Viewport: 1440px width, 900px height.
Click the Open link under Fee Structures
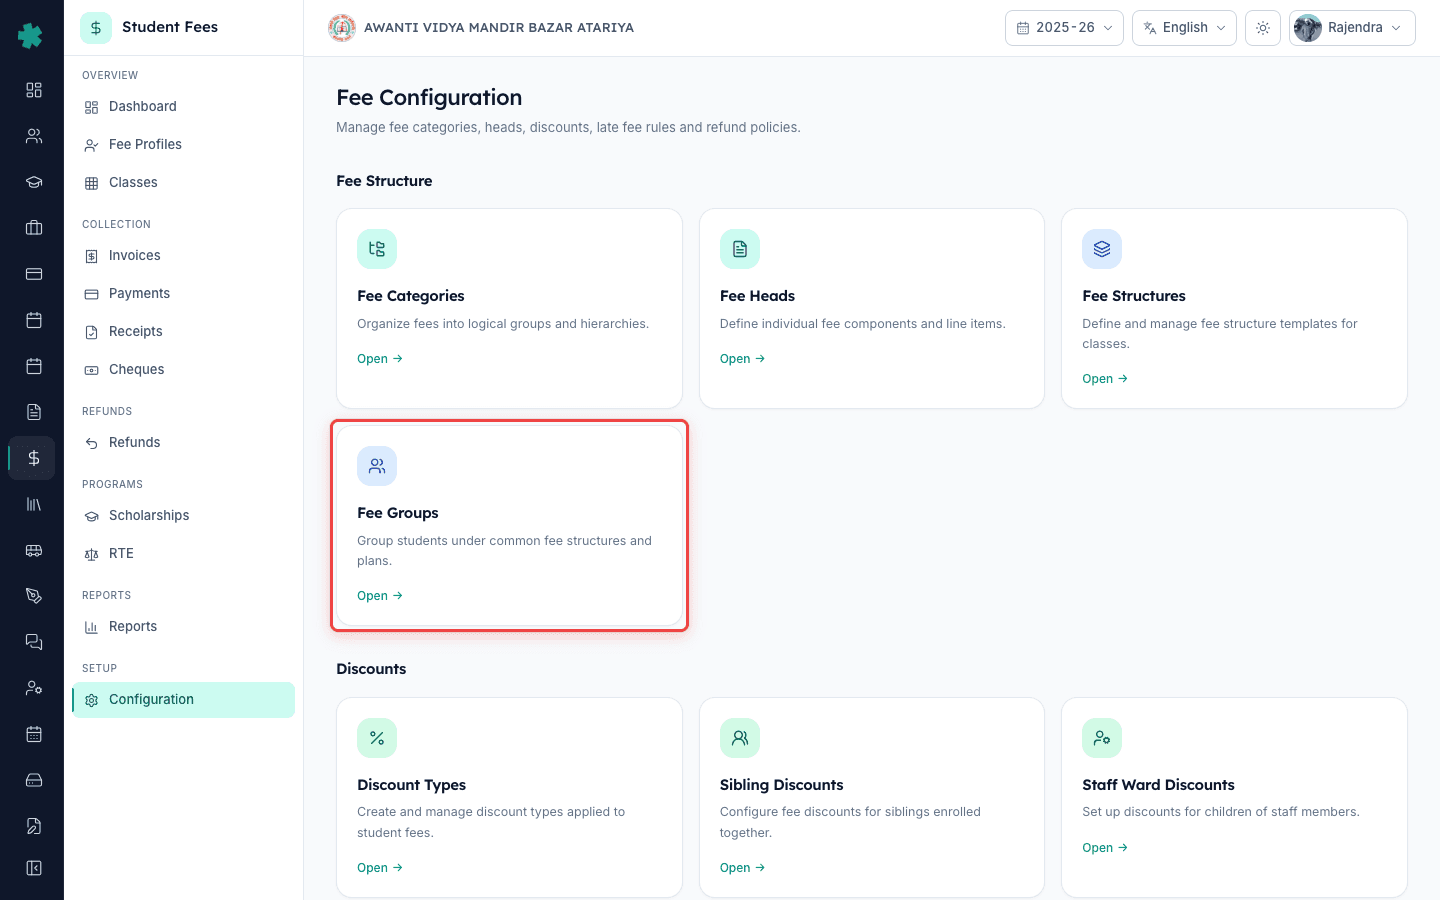click(1105, 379)
